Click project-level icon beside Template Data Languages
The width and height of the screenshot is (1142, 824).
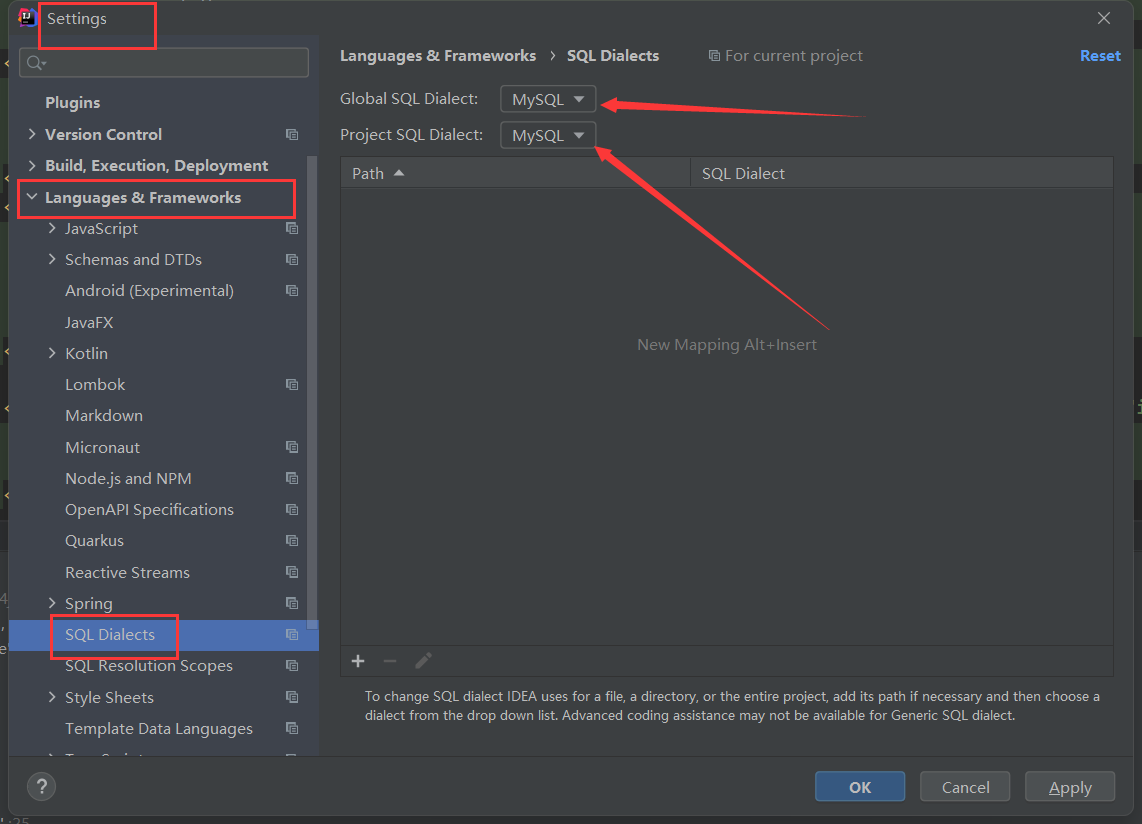[x=292, y=729]
